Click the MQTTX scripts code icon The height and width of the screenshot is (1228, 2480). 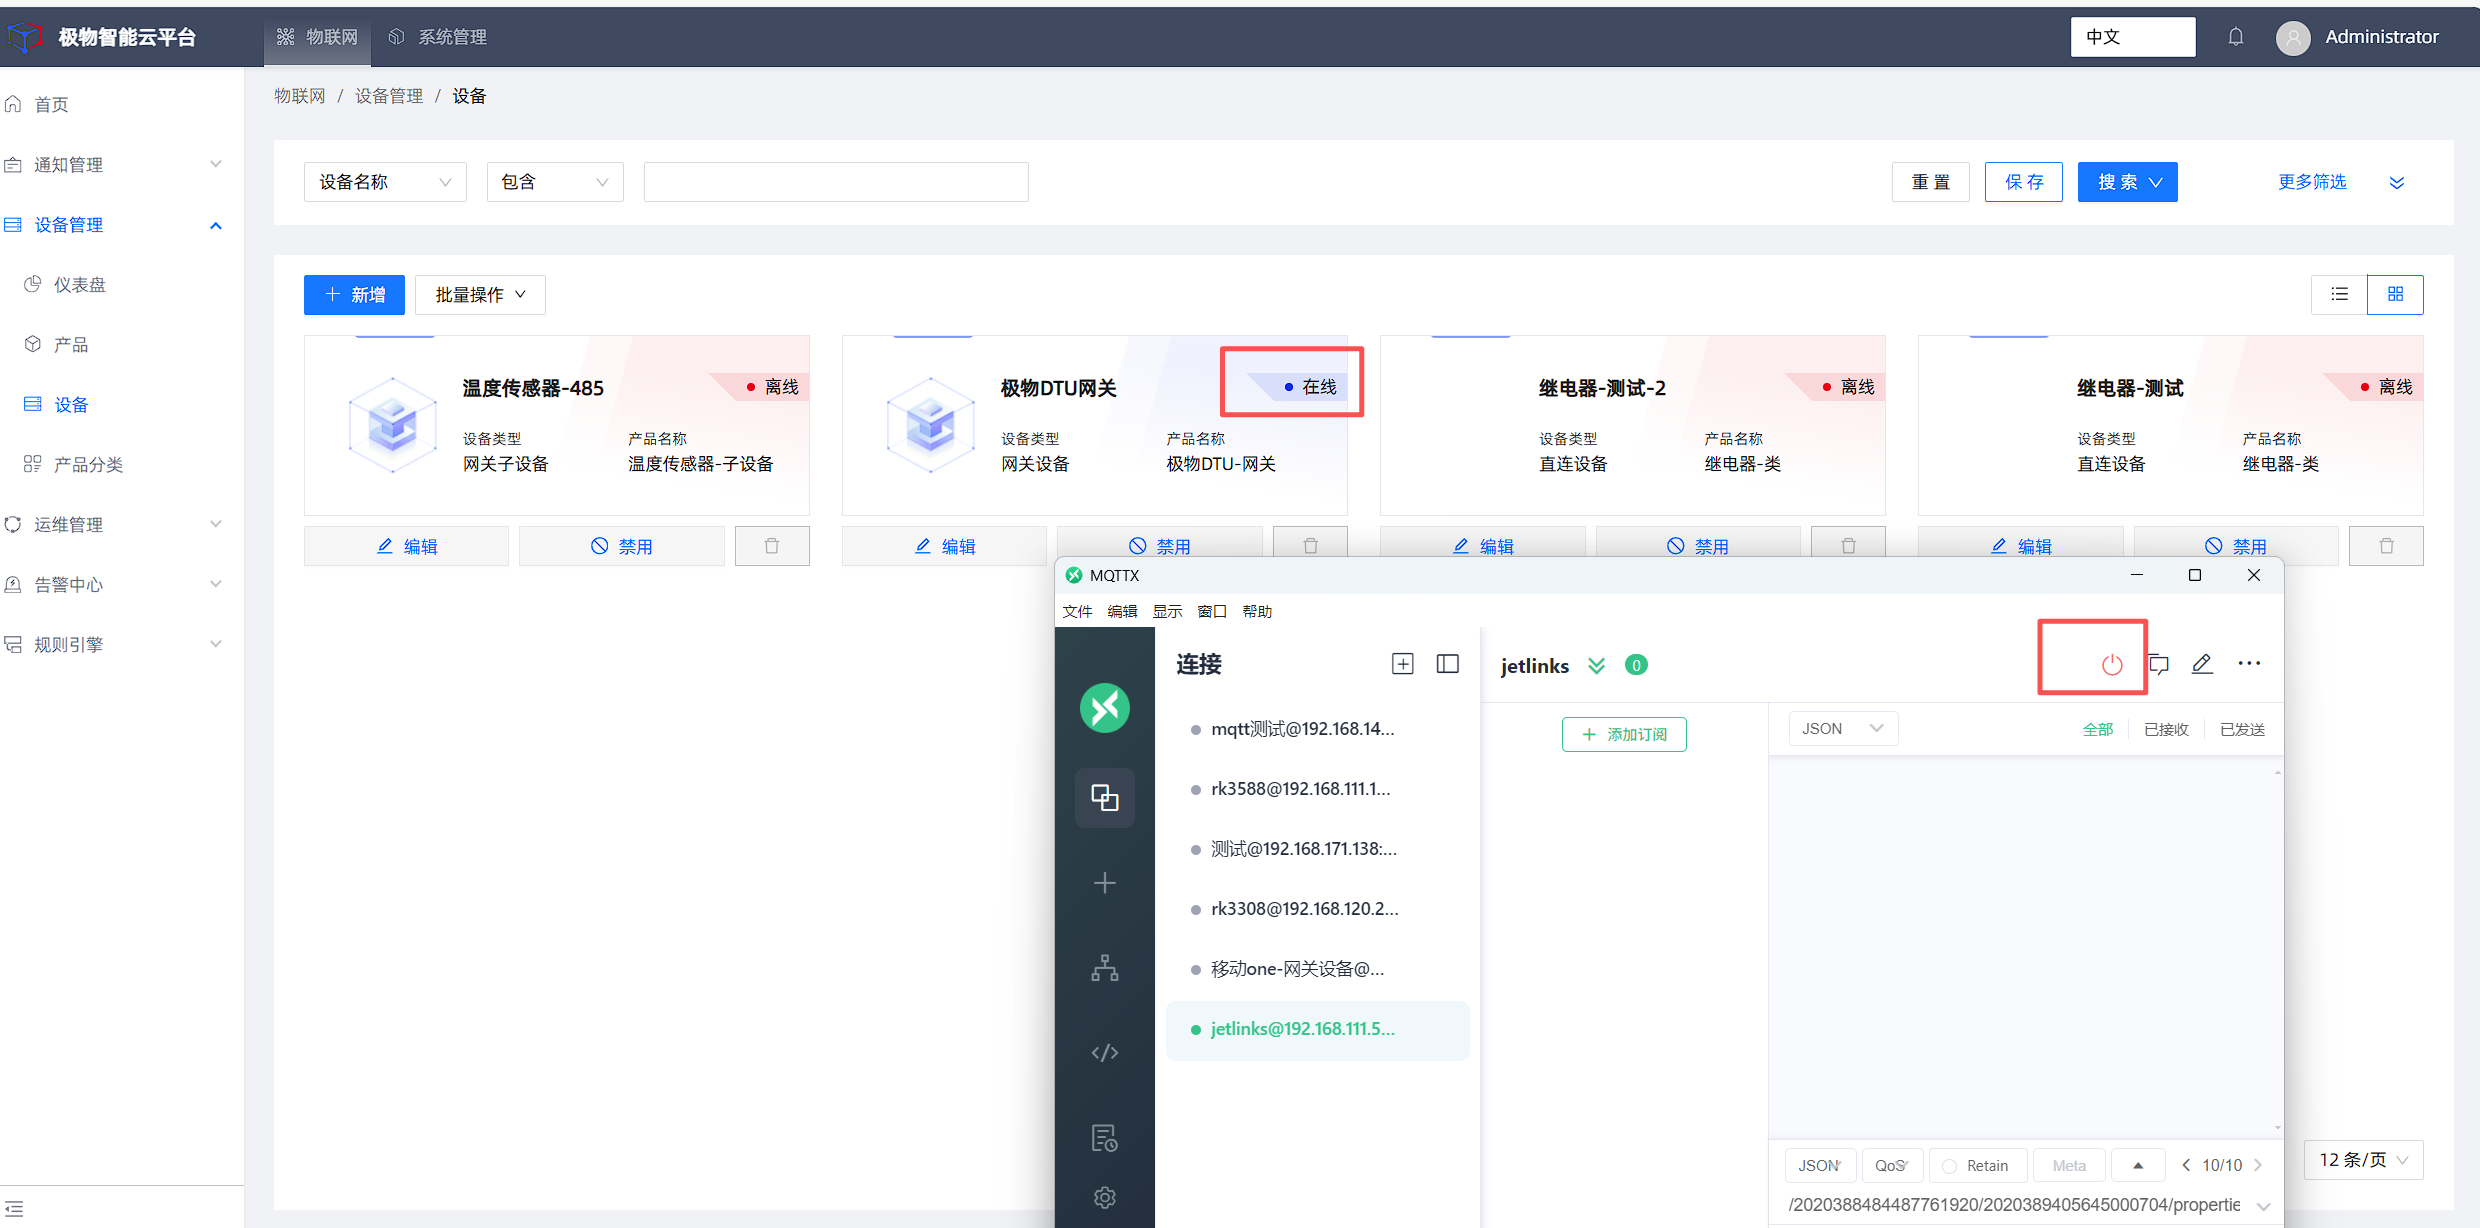tap(1104, 1053)
